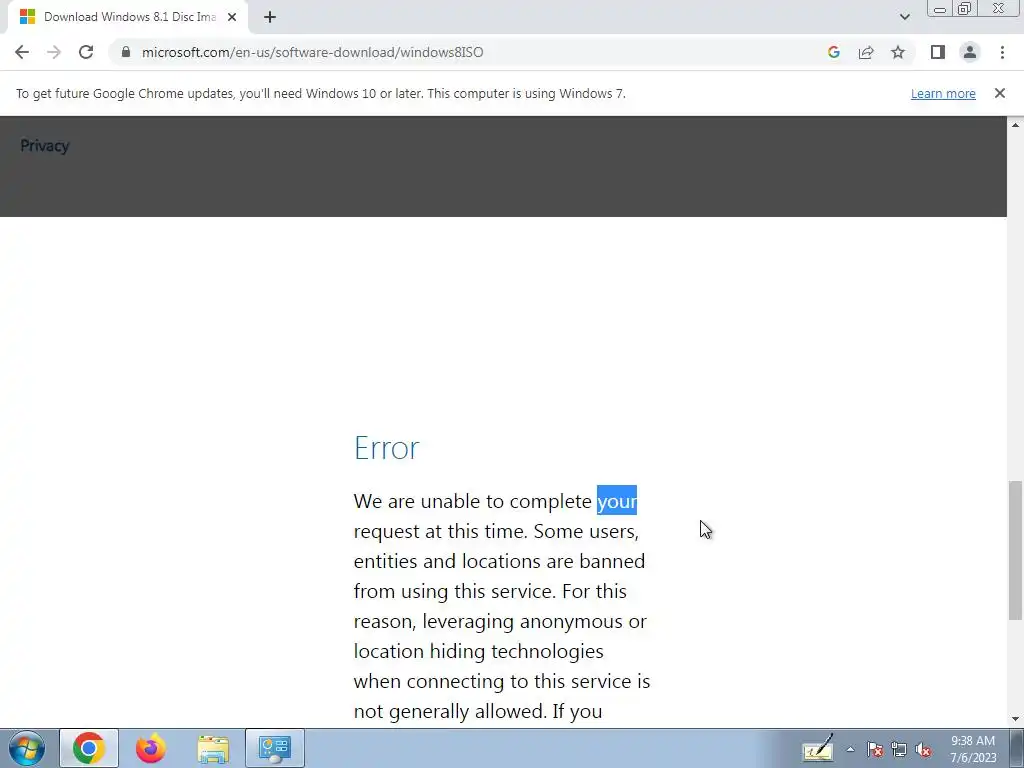Open the Control Panel taskbar item
The height and width of the screenshot is (768, 1024).
275,748
